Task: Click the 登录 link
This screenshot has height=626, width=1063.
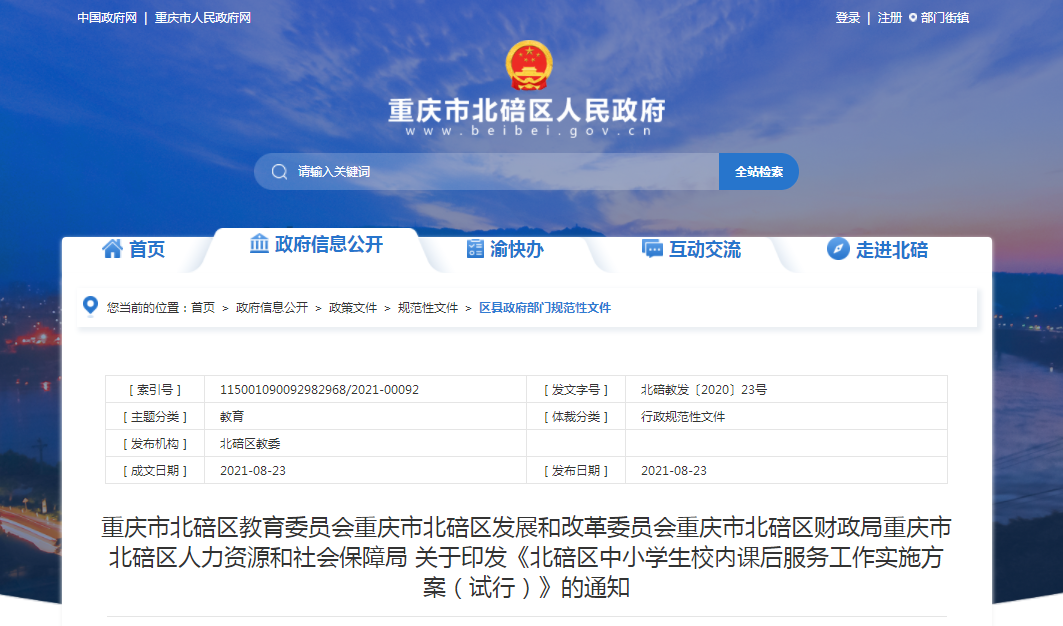Action: pyautogui.click(x=847, y=18)
